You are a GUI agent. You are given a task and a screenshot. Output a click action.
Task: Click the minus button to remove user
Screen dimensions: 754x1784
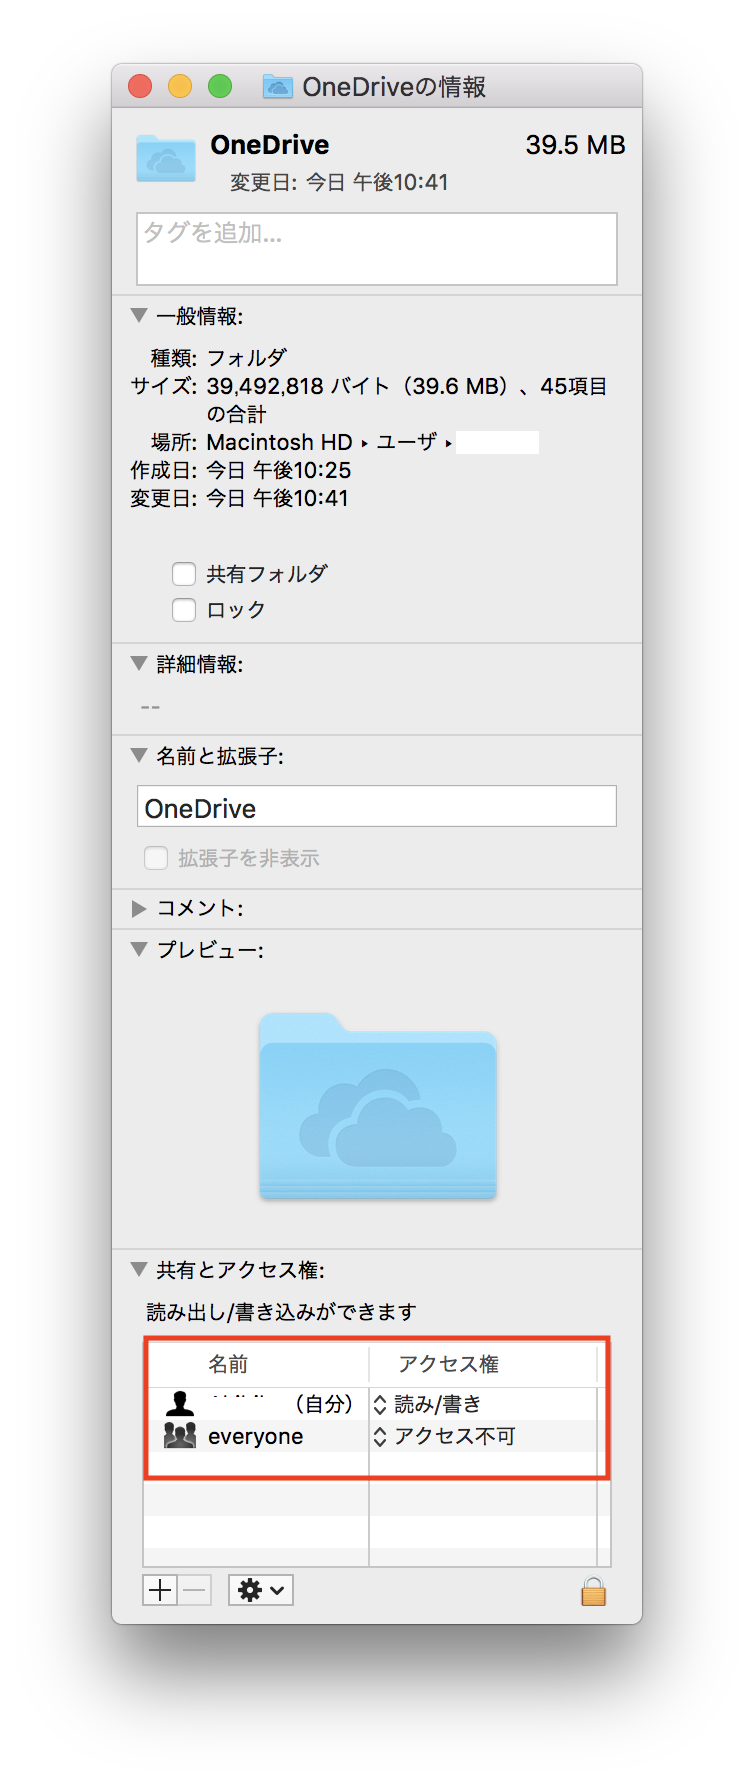click(x=195, y=1590)
